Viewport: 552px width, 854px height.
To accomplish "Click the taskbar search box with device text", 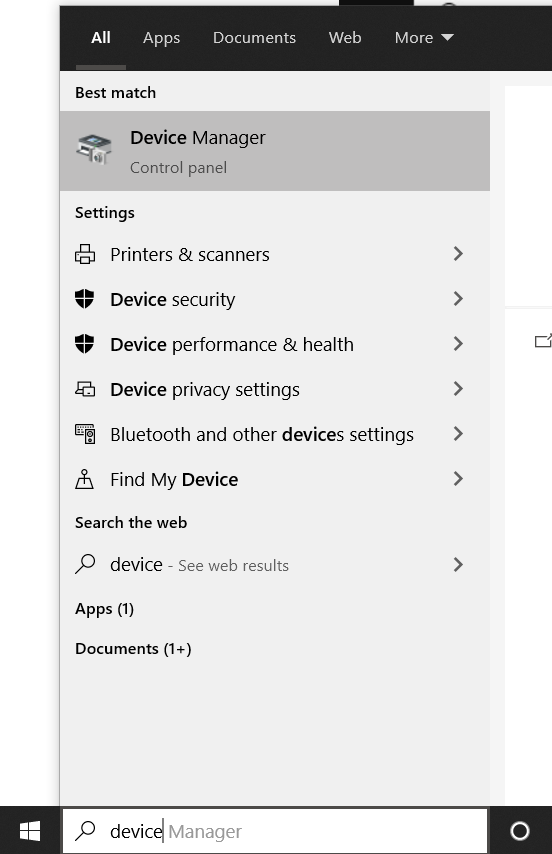I will click(275, 831).
